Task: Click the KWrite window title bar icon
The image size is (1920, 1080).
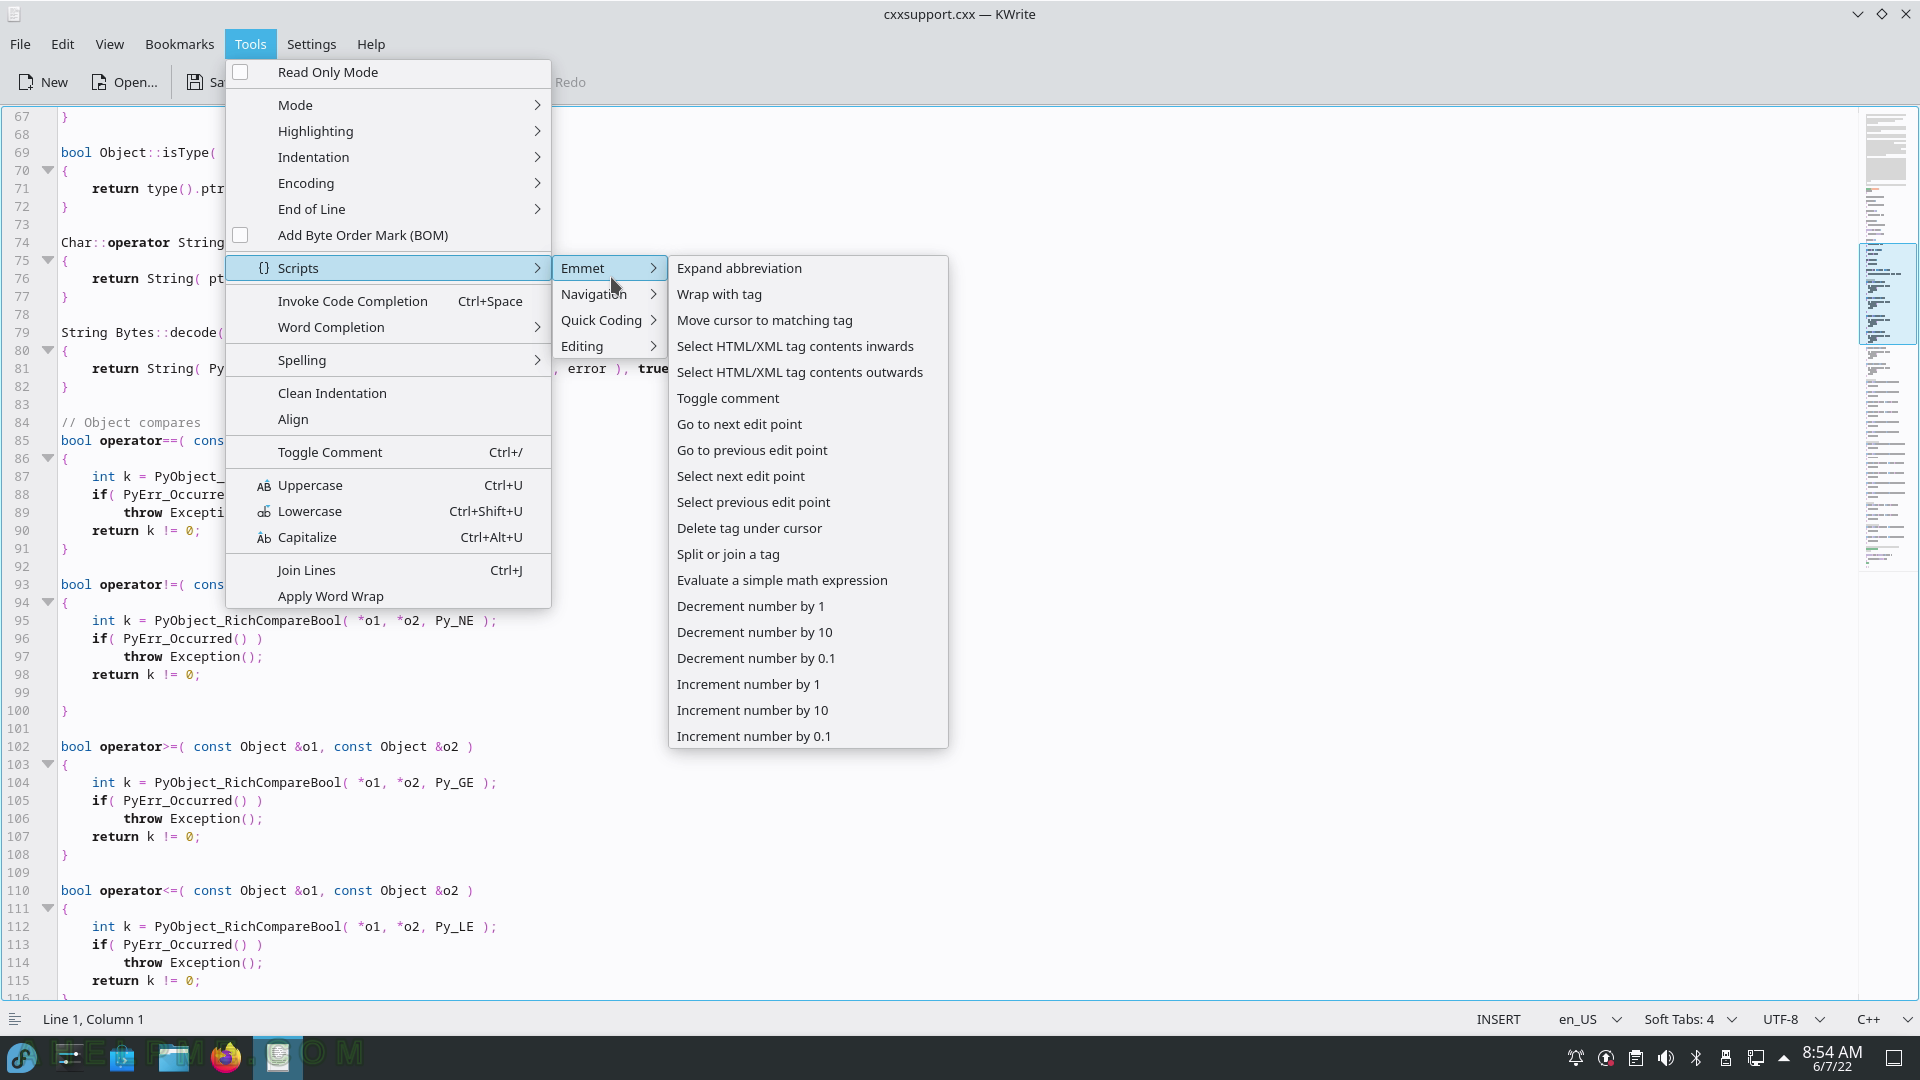Action: tap(13, 14)
